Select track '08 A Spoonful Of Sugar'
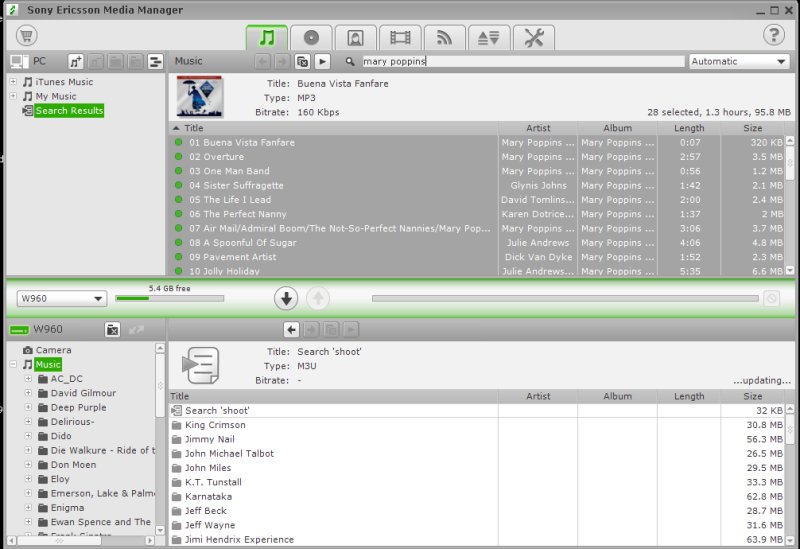 point(477,243)
